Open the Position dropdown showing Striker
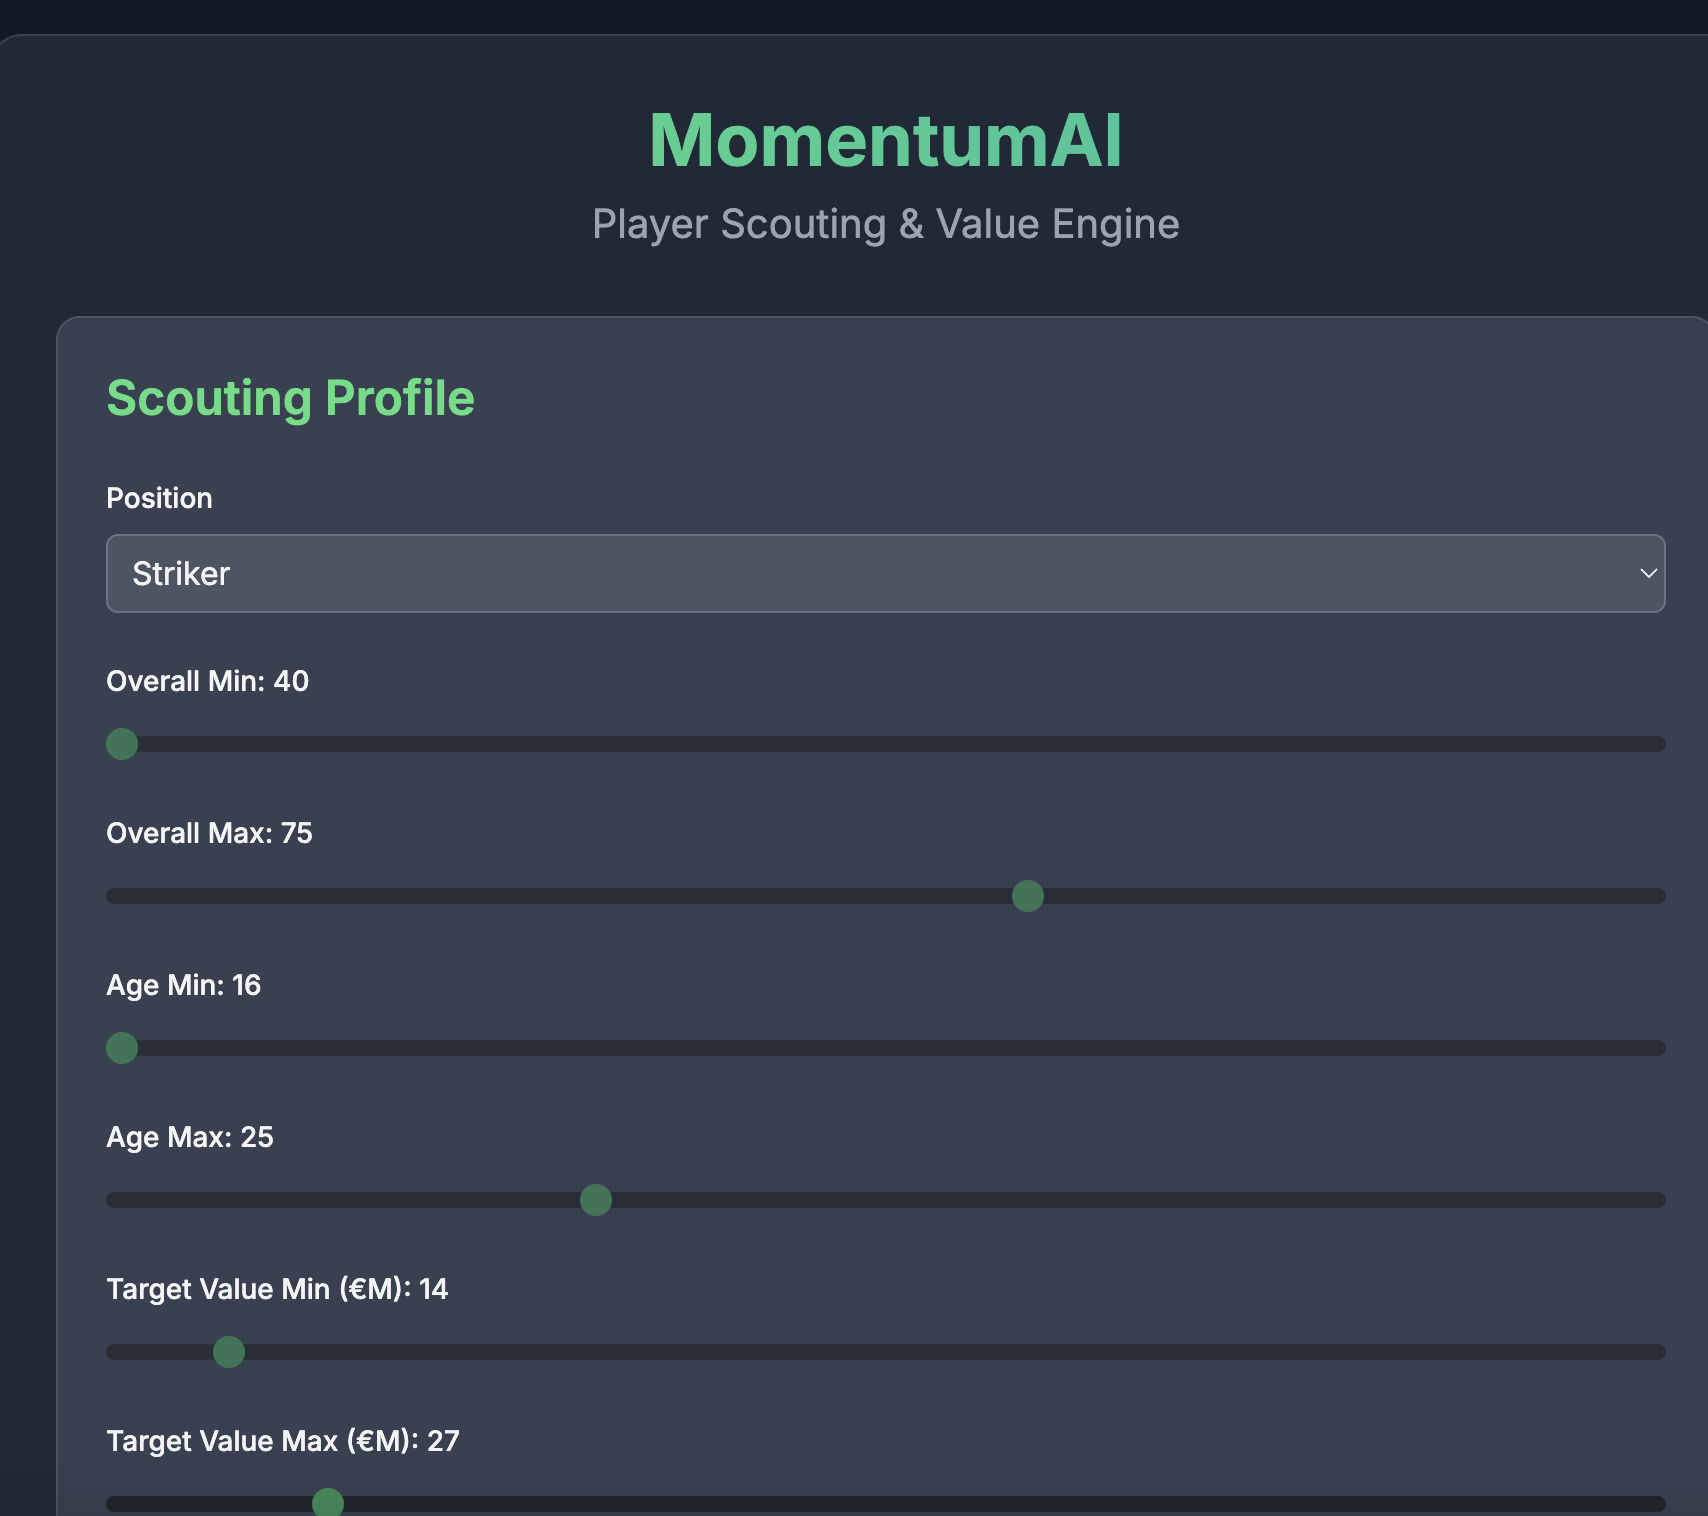 coord(884,573)
